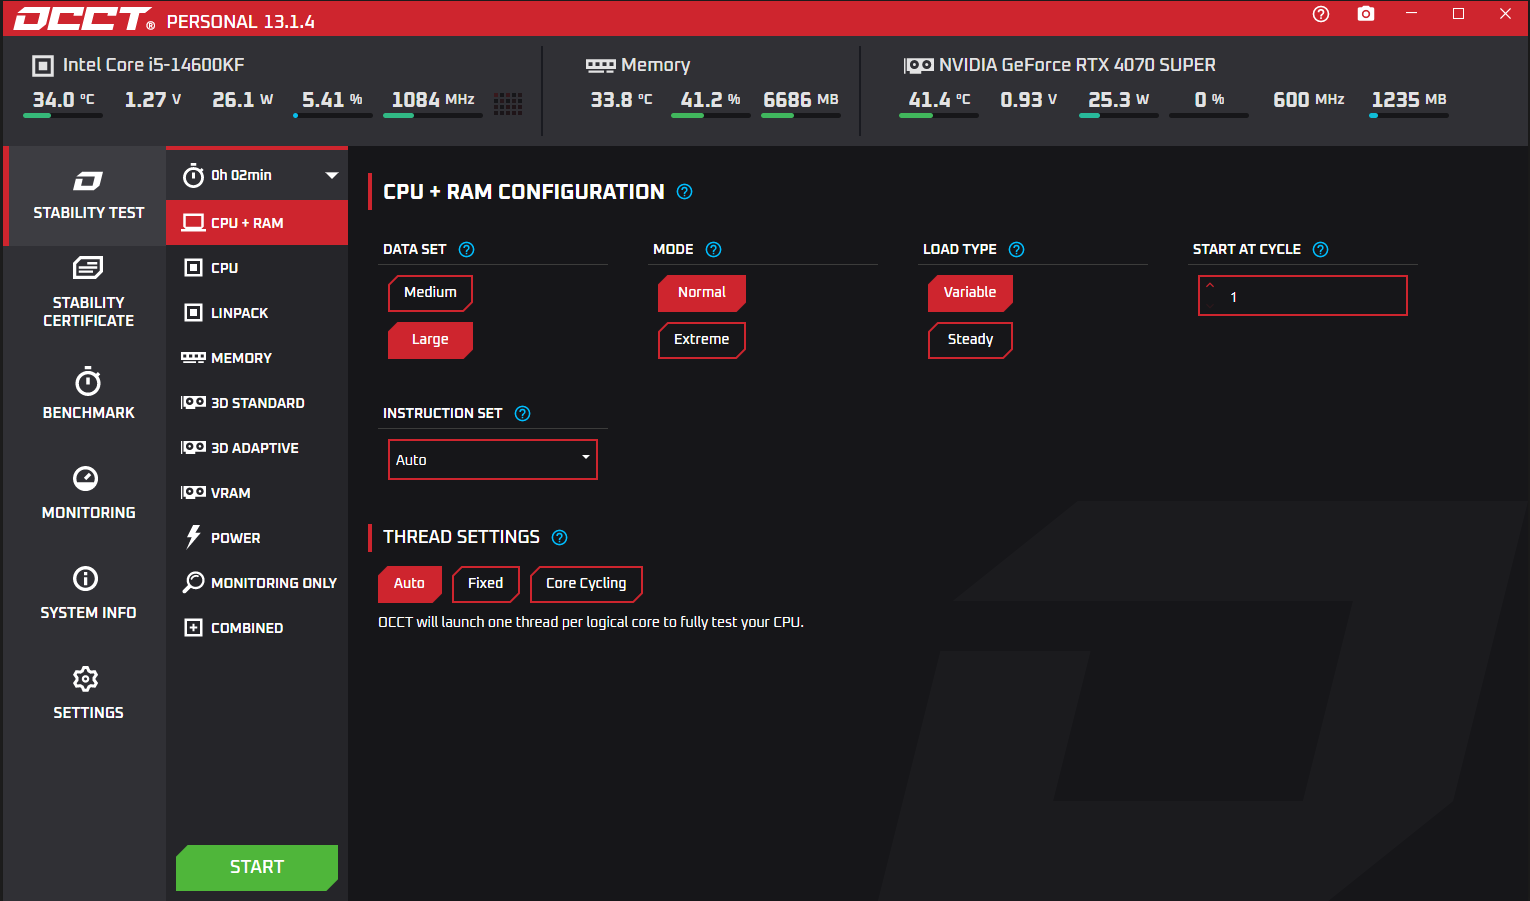Set mode to Extreme
Screen dimensions: 1530x901
click(702, 340)
